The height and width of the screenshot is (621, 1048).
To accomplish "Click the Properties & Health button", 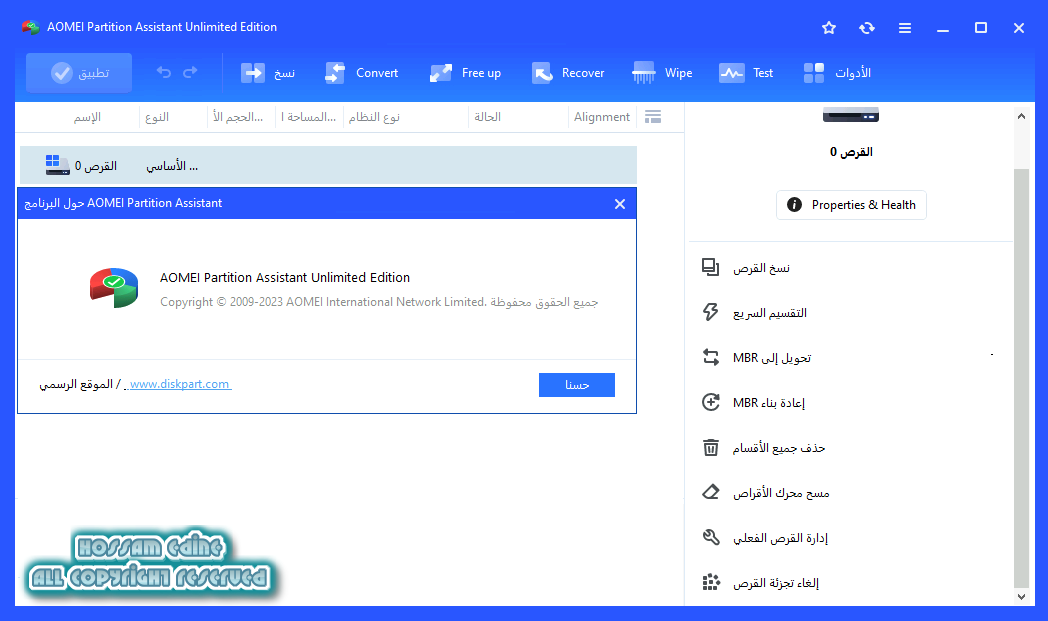I will pyautogui.click(x=852, y=205).
